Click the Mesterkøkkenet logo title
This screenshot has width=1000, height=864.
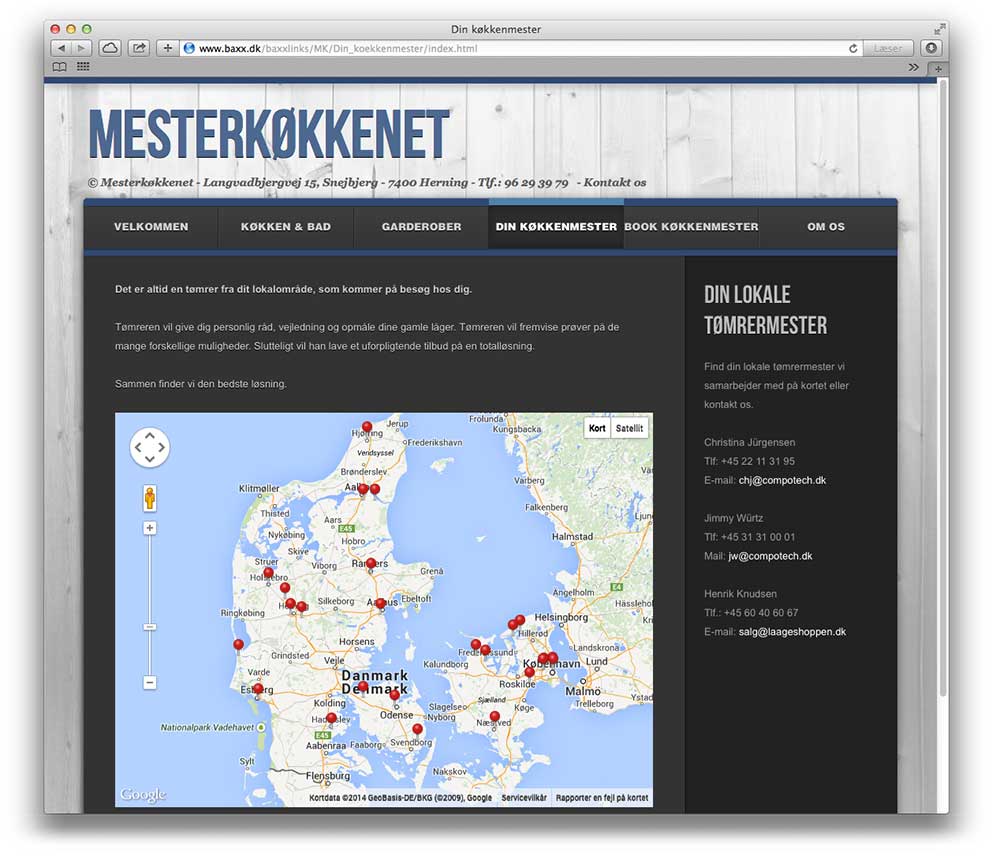269,134
